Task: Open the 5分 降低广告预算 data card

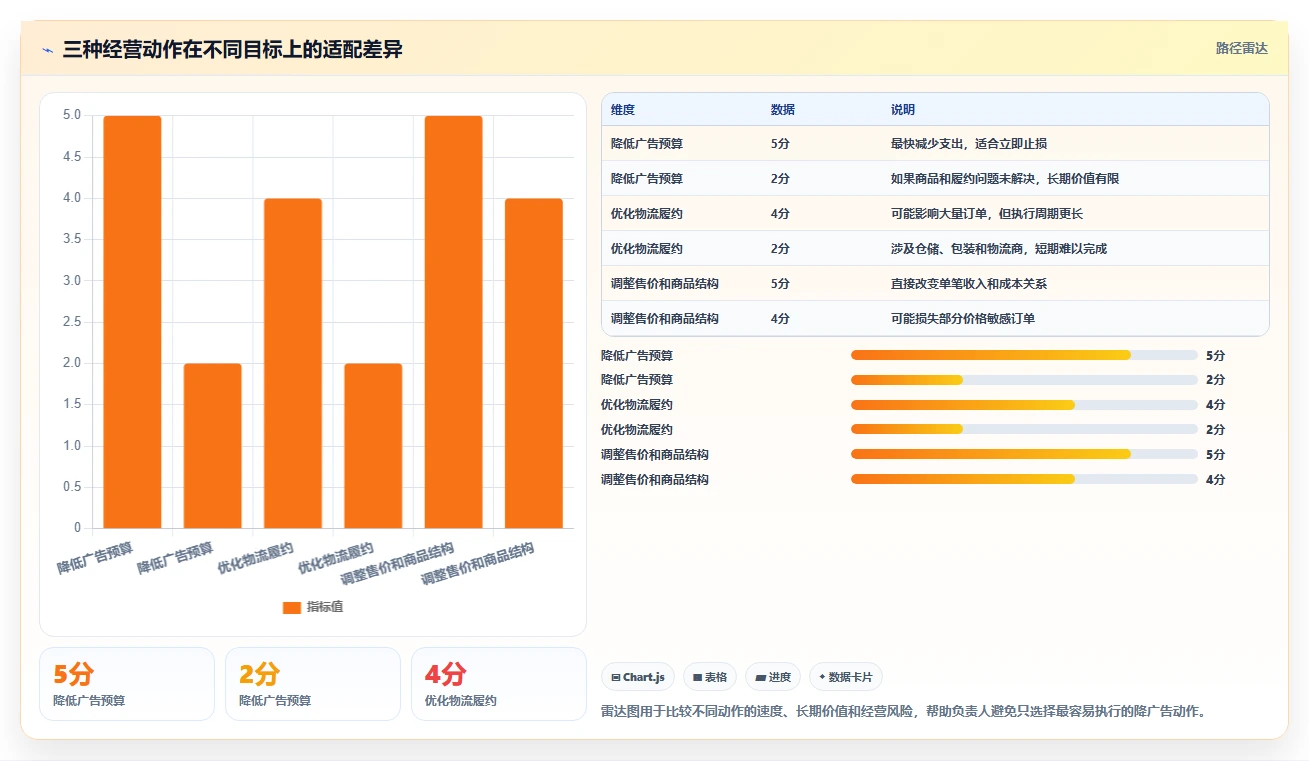Action: pos(127,684)
